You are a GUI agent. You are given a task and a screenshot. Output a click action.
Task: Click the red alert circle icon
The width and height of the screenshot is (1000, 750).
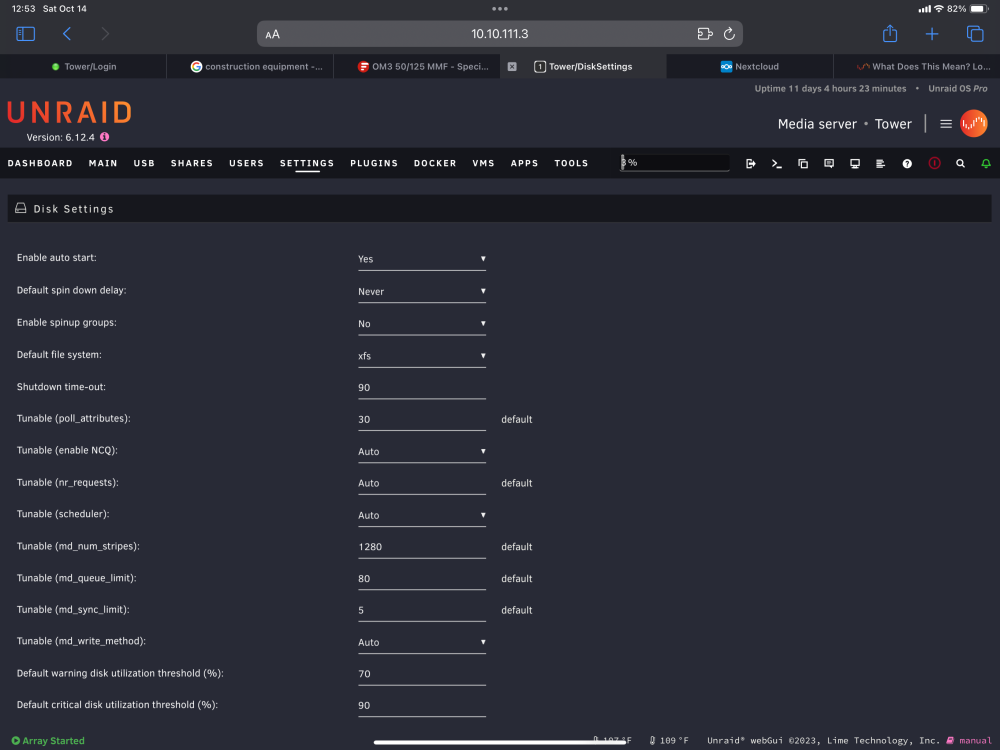(x=934, y=163)
